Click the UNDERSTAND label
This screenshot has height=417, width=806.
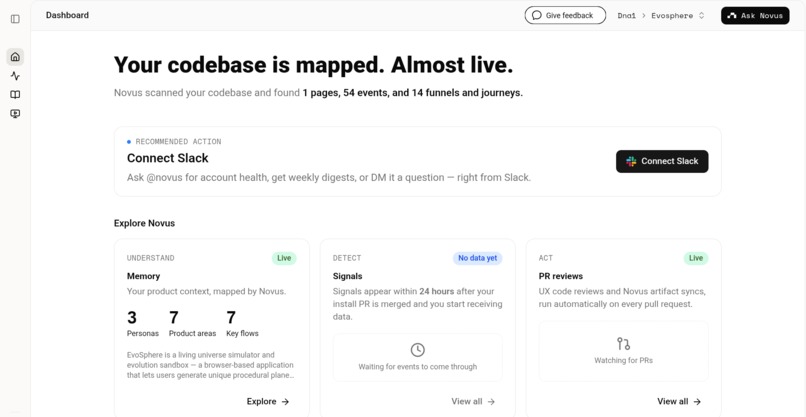click(x=151, y=258)
